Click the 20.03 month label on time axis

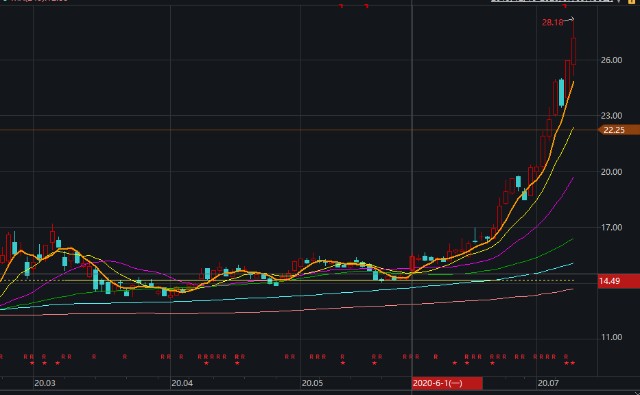(x=45, y=383)
